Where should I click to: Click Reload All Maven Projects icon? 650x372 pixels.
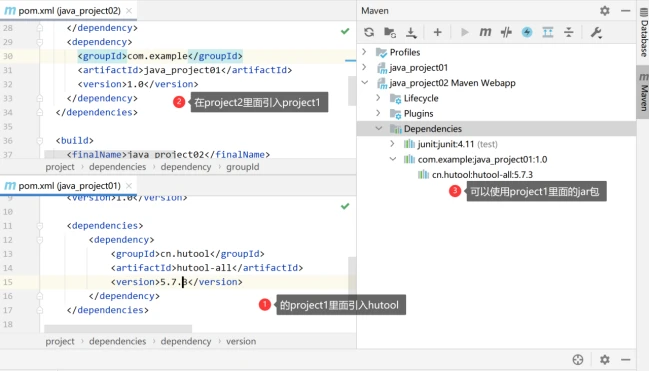click(x=369, y=32)
